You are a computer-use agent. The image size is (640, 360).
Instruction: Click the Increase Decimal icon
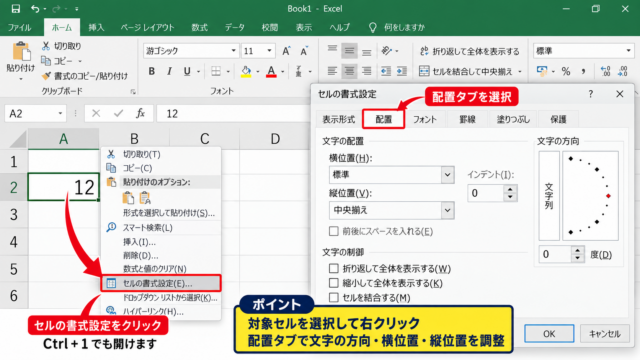[606, 71]
